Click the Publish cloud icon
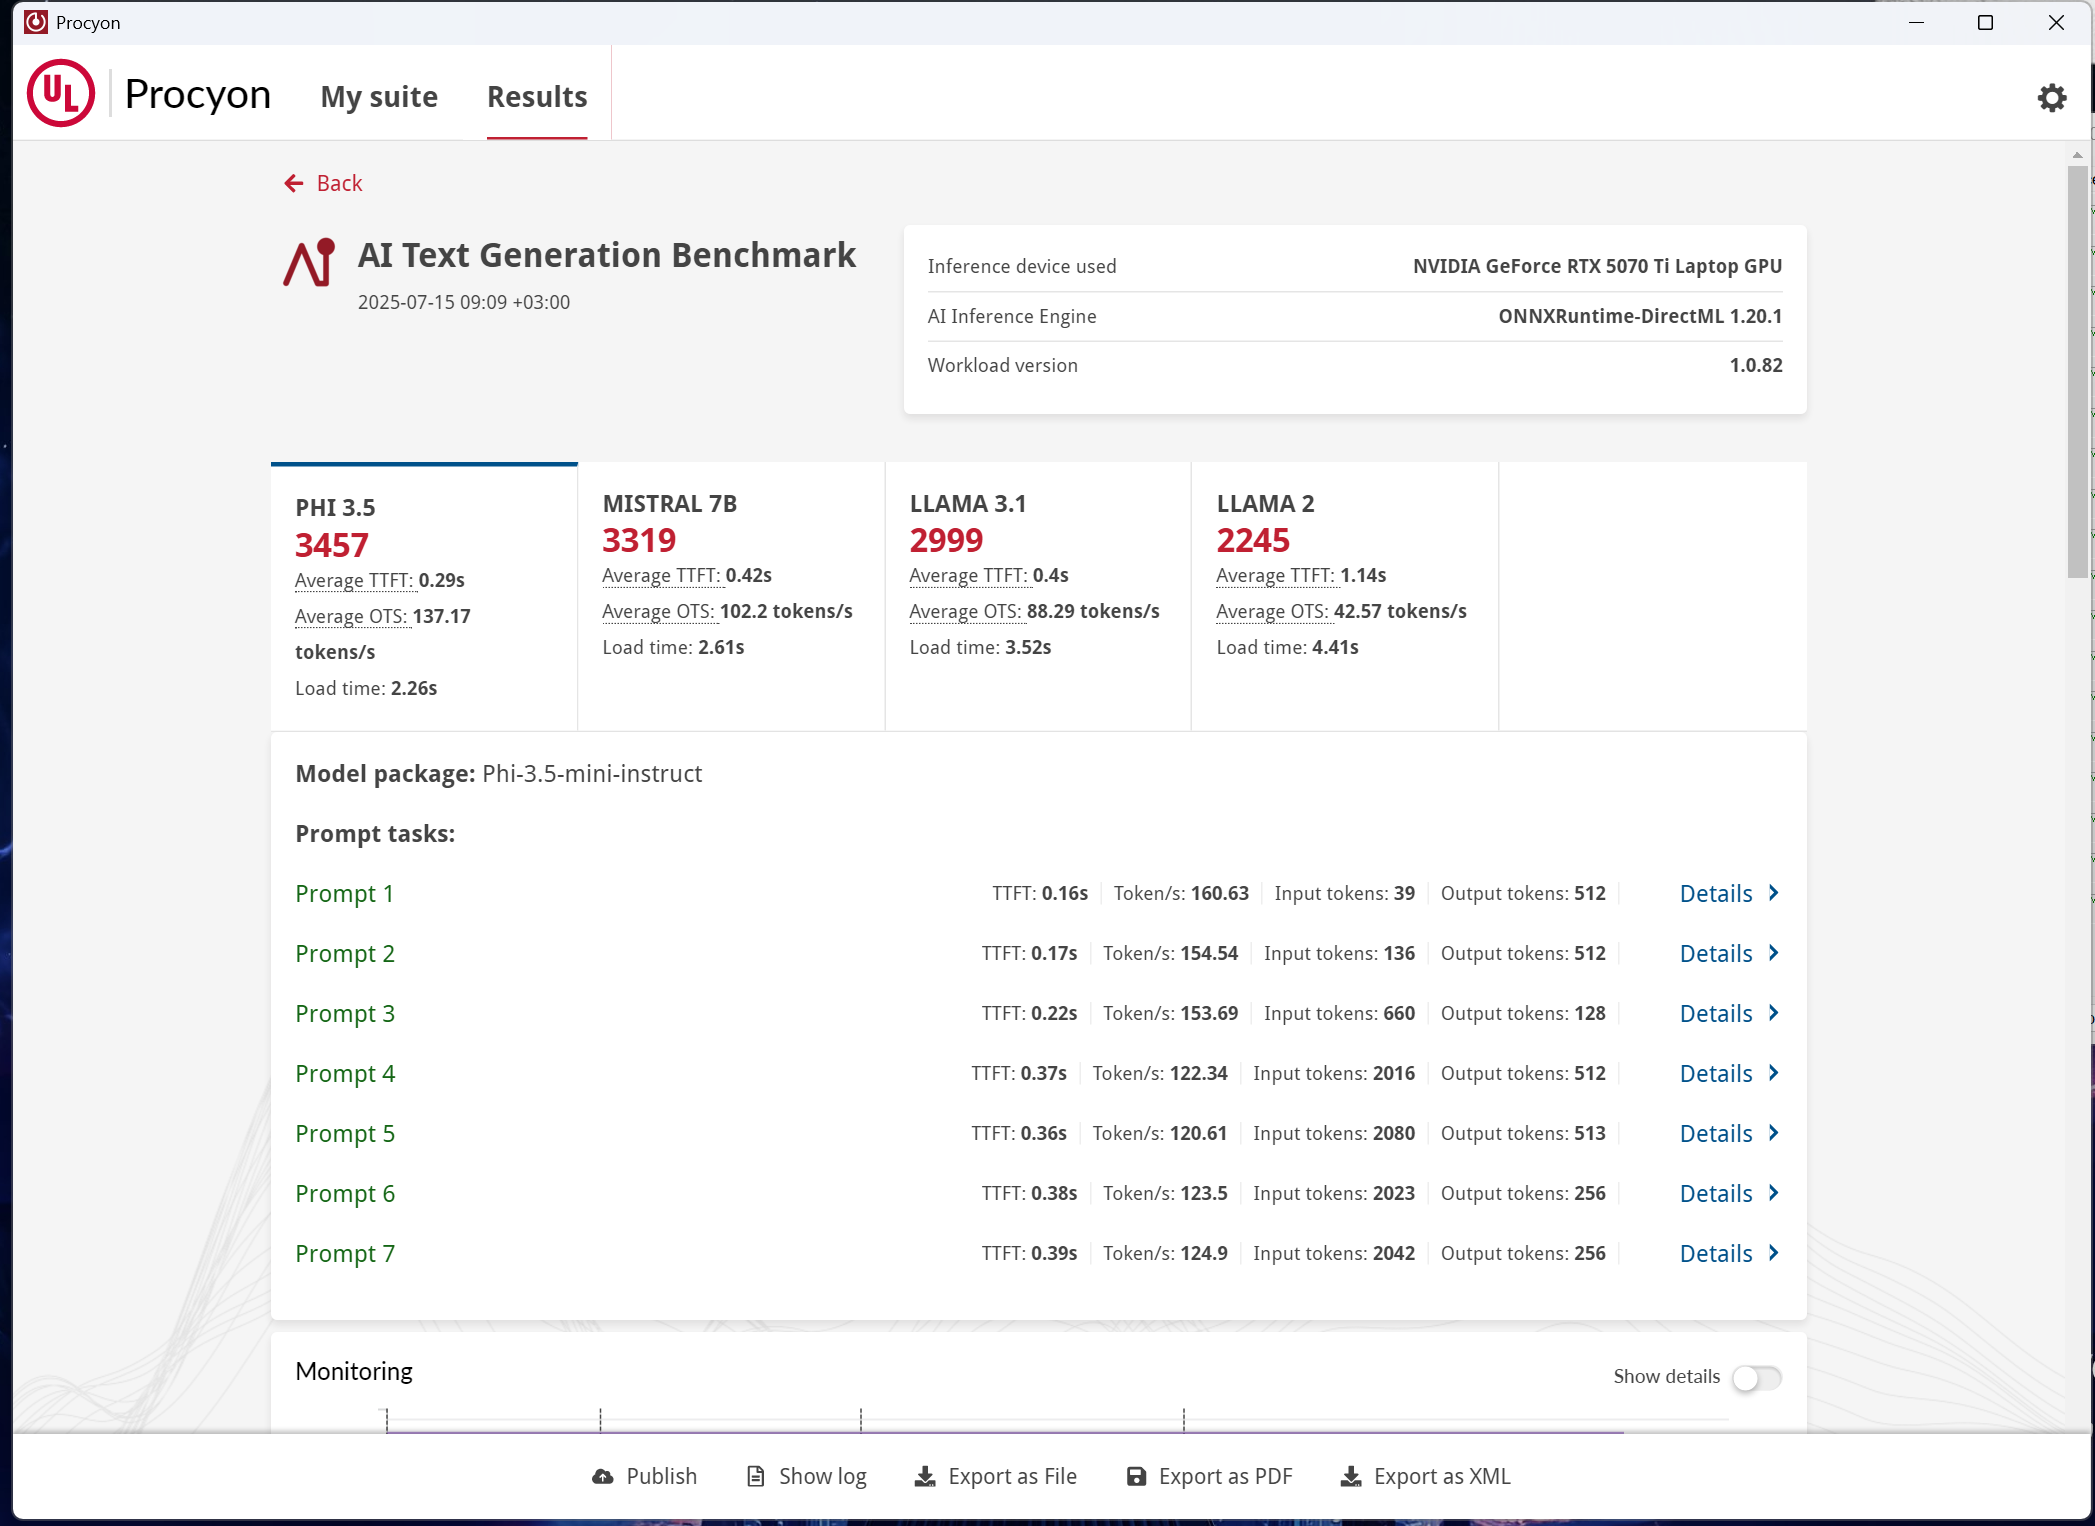The width and height of the screenshot is (2095, 1526). pyautogui.click(x=602, y=1476)
